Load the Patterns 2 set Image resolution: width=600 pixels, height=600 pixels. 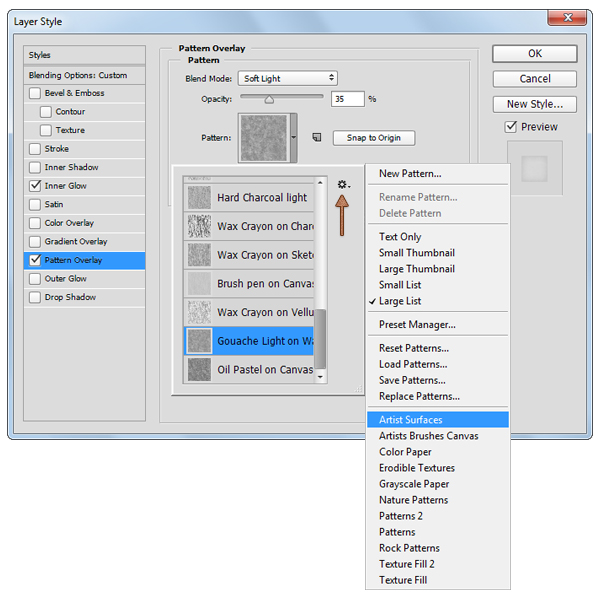[437, 516]
